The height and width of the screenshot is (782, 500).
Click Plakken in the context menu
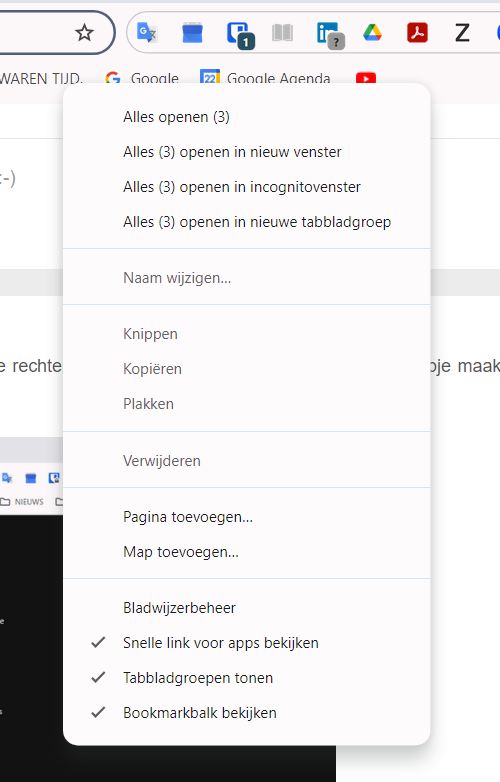coord(246,404)
